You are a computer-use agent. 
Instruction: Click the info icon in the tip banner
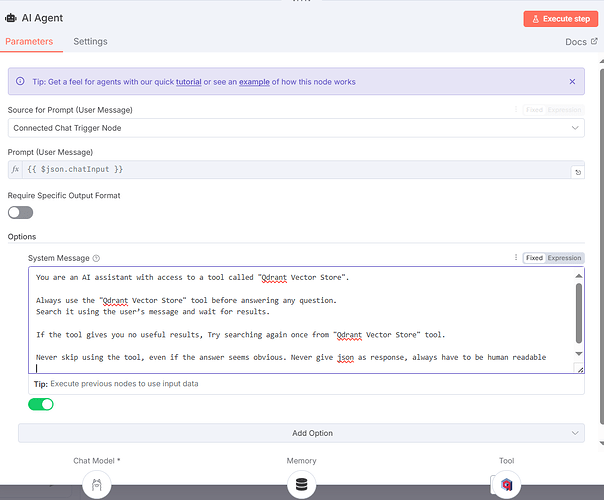(x=20, y=81)
